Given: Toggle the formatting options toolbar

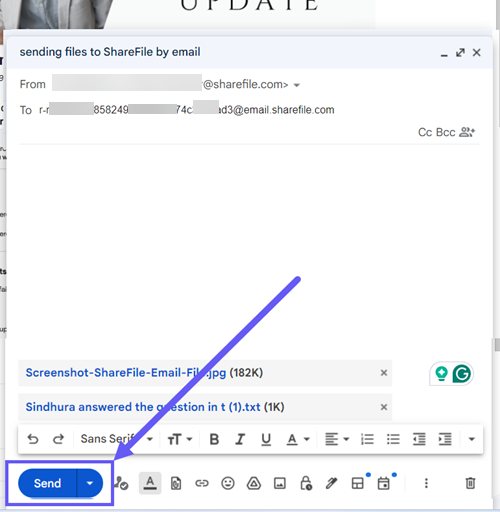Looking at the screenshot, I should point(150,483).
